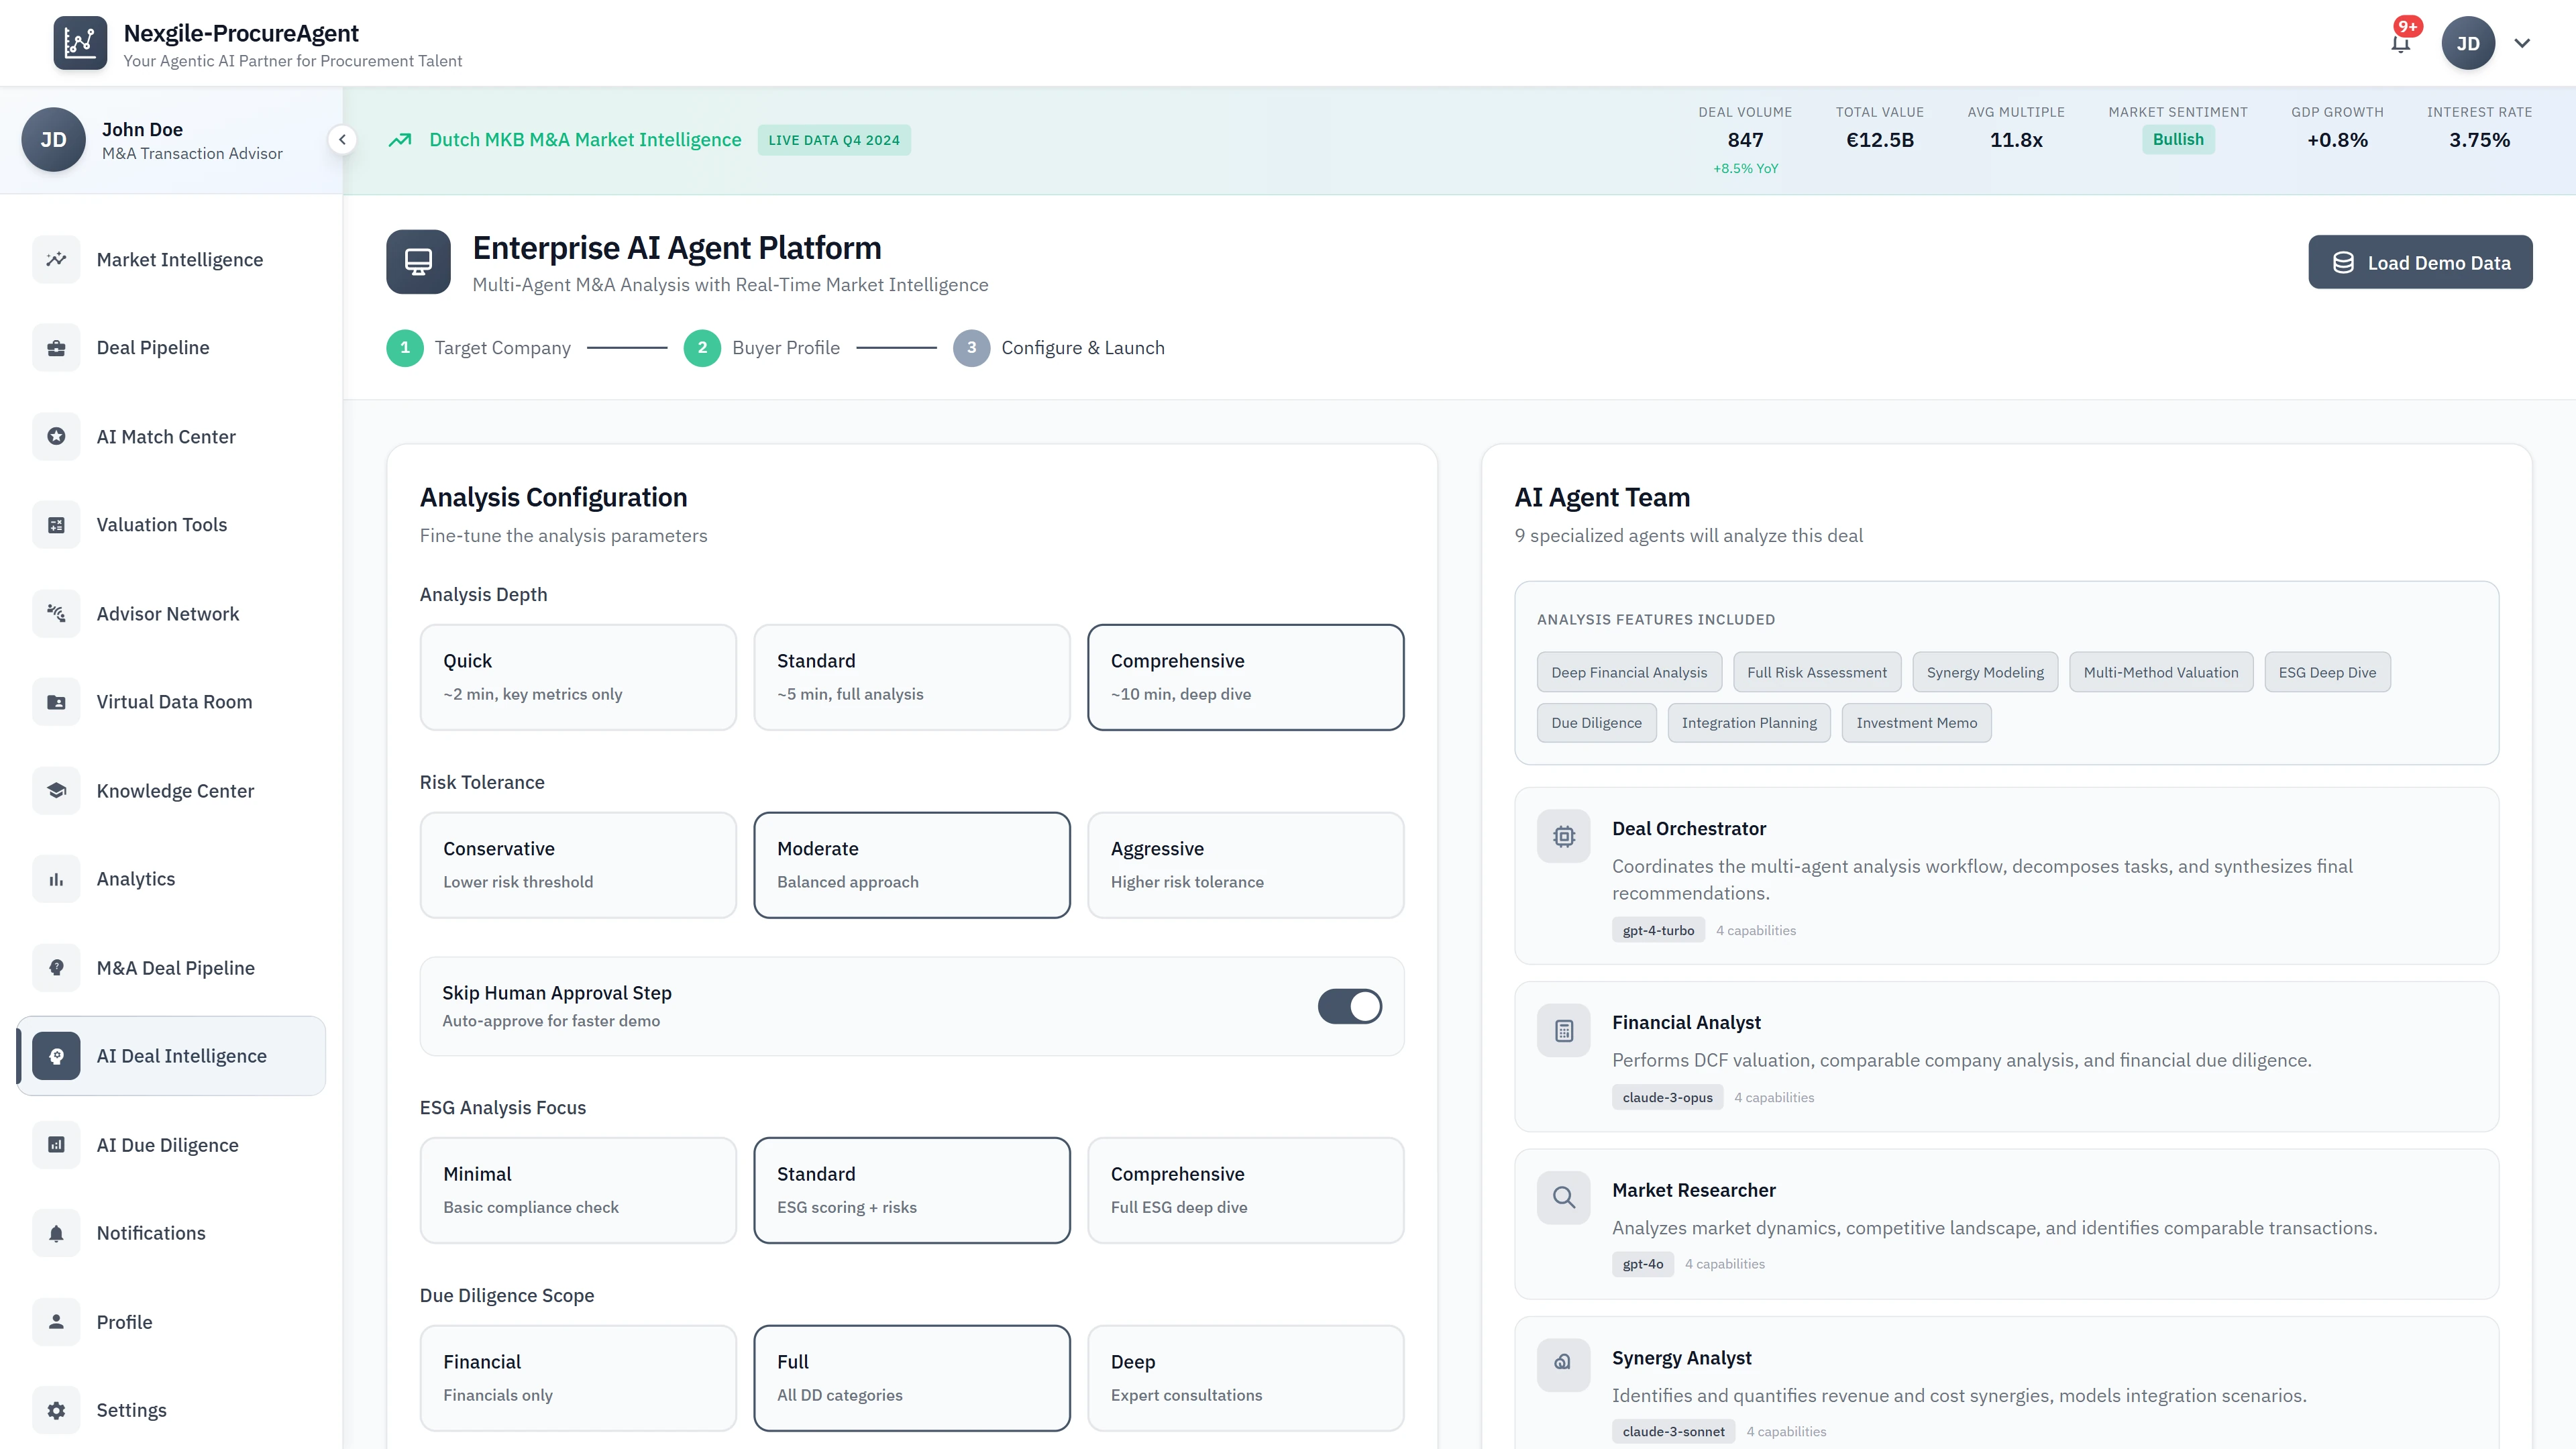This screenshot has height=1449, width=2576.
Task: Click the Settings gear icon
Action: (x=56, y=1409)
